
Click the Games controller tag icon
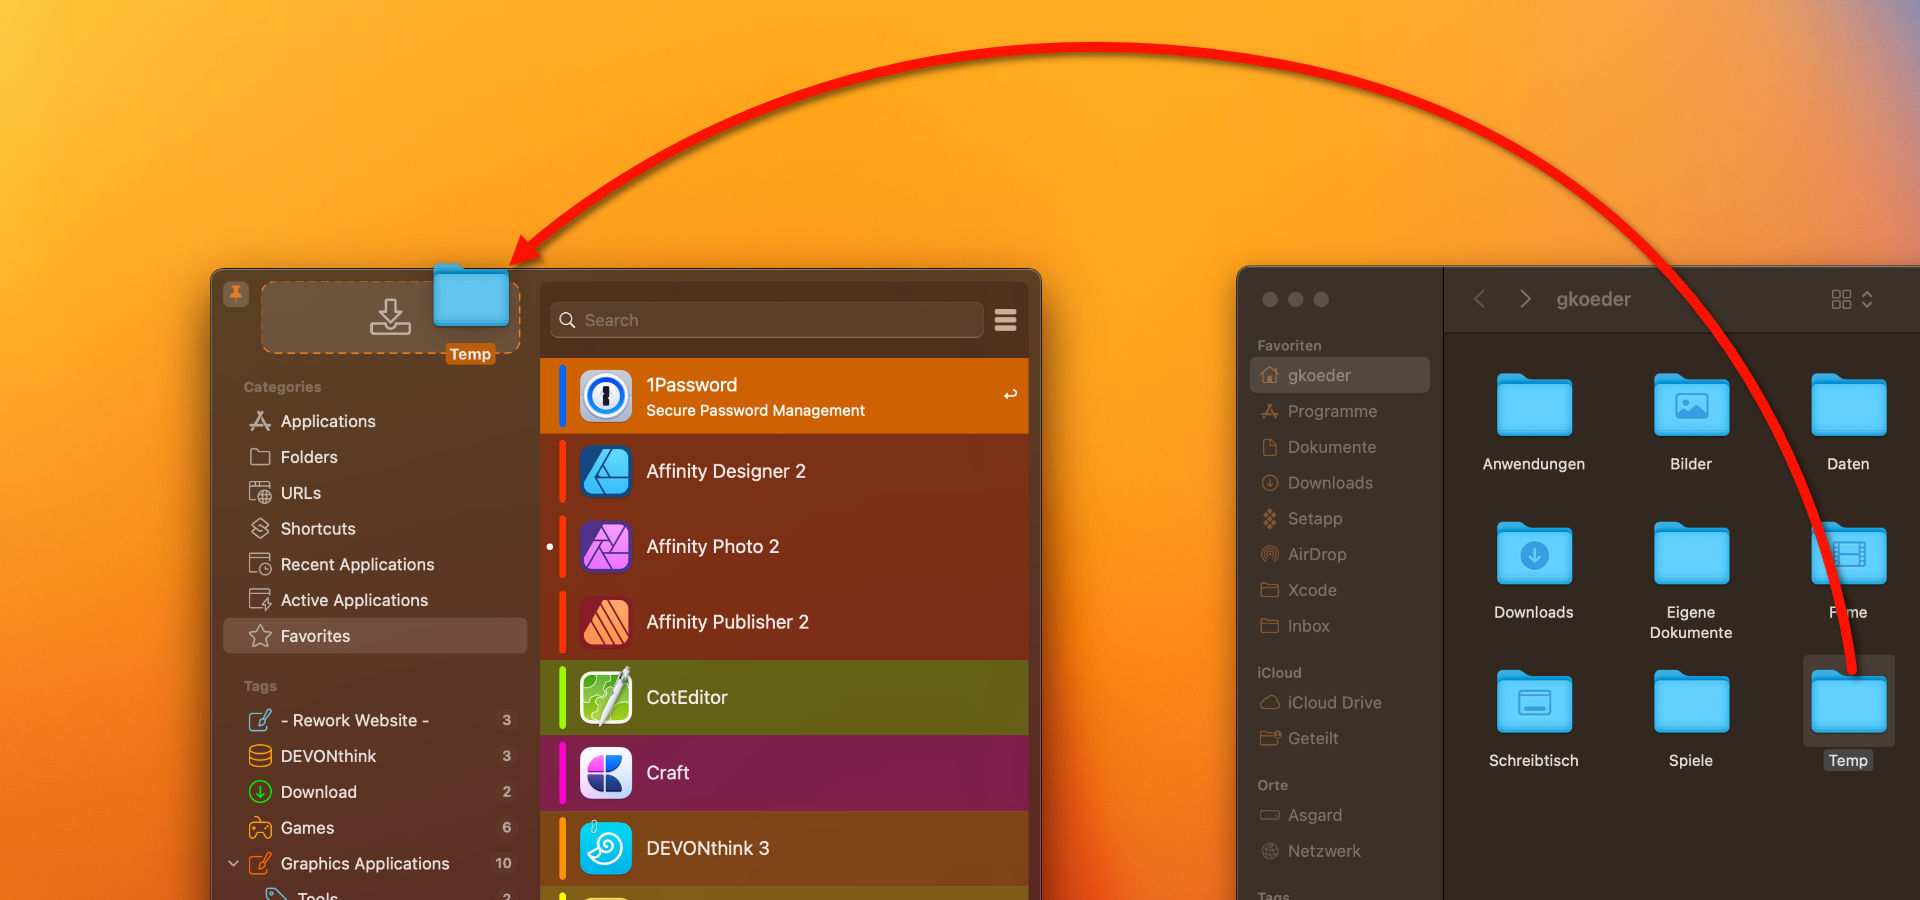260,828
